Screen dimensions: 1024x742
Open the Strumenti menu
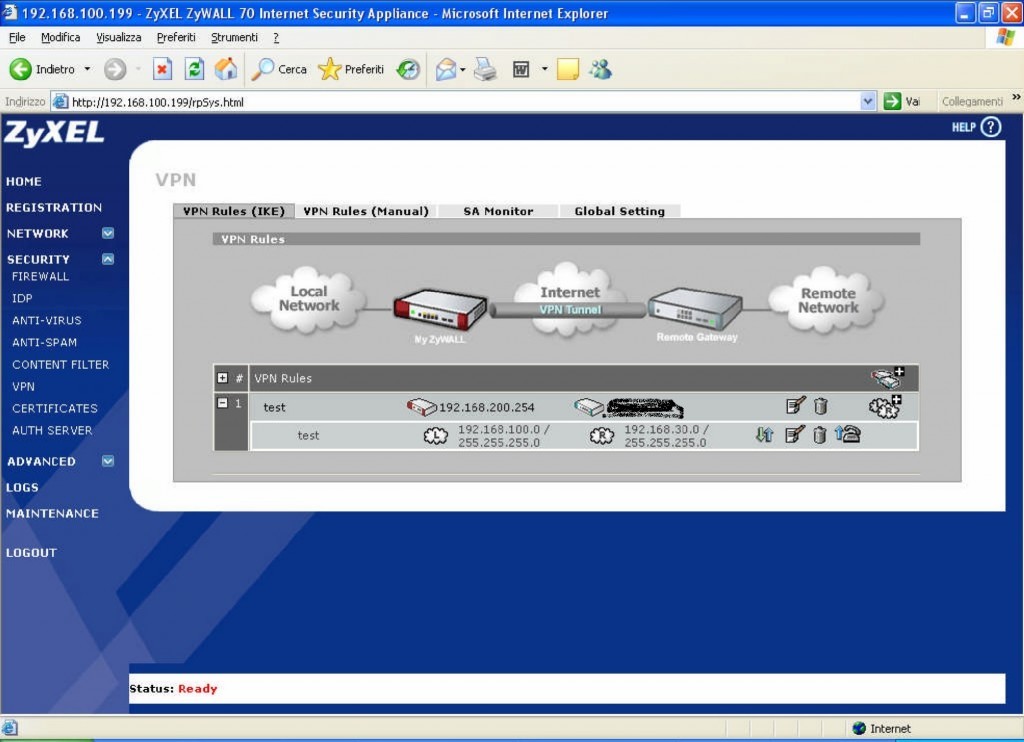(x=234, y=37)
